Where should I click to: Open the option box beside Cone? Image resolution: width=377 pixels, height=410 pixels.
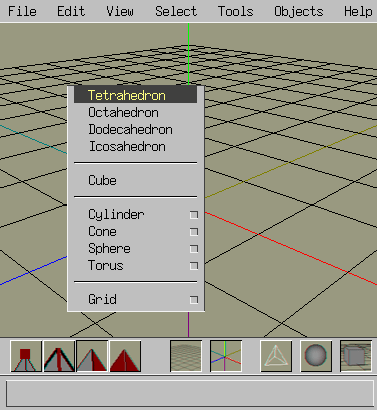194,232
